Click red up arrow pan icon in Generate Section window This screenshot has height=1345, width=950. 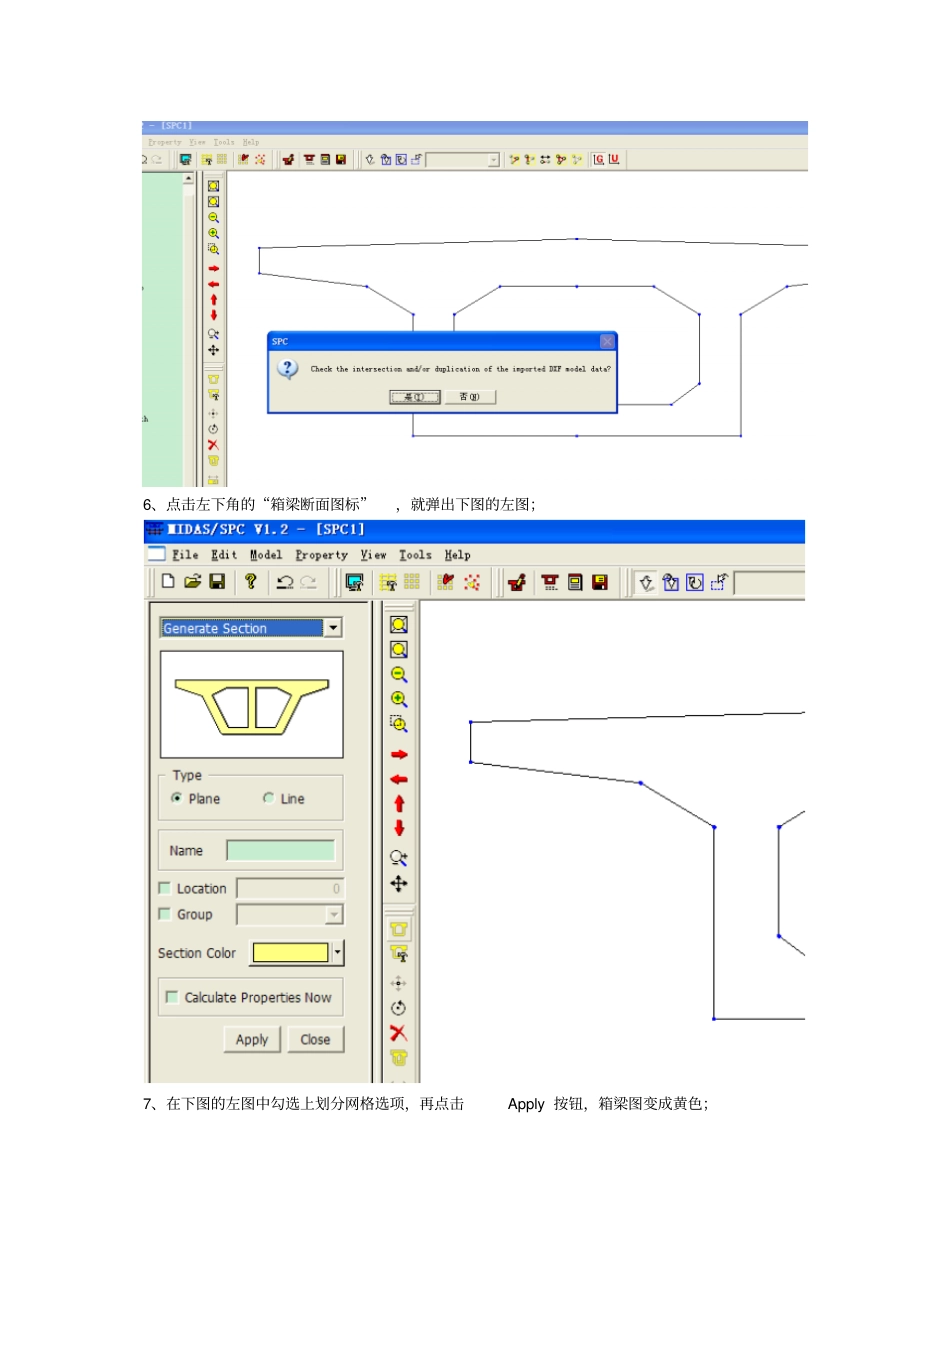click(x=399, y=804)
